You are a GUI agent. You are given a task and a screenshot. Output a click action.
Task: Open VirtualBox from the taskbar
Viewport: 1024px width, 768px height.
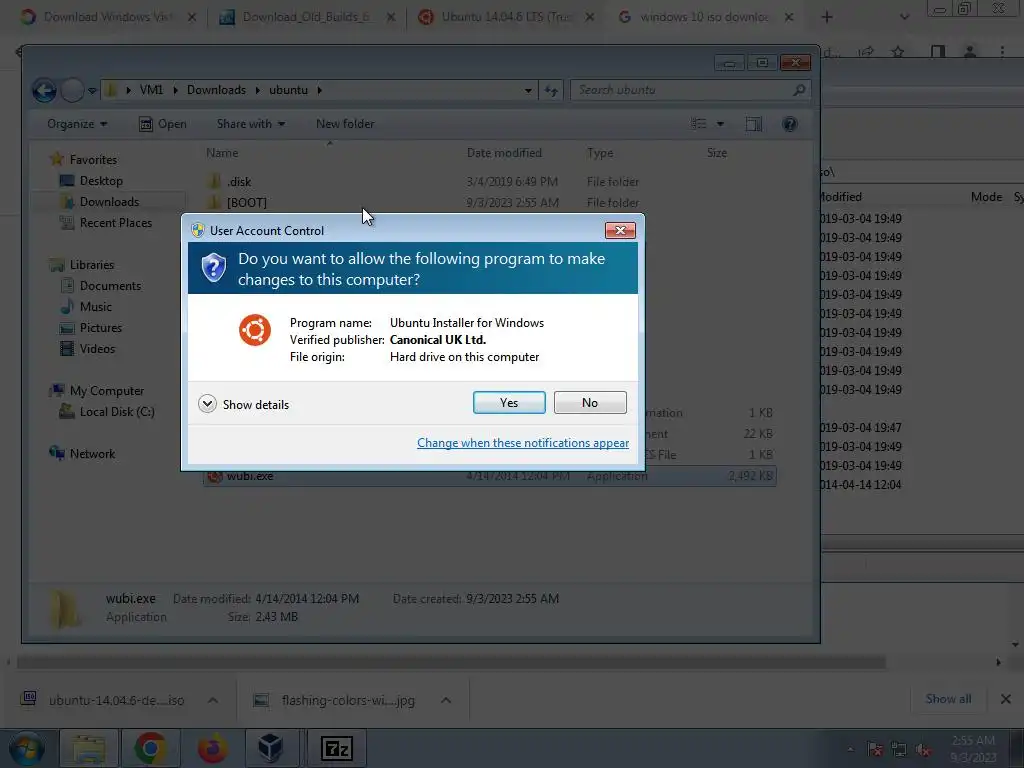pos(270,748)
